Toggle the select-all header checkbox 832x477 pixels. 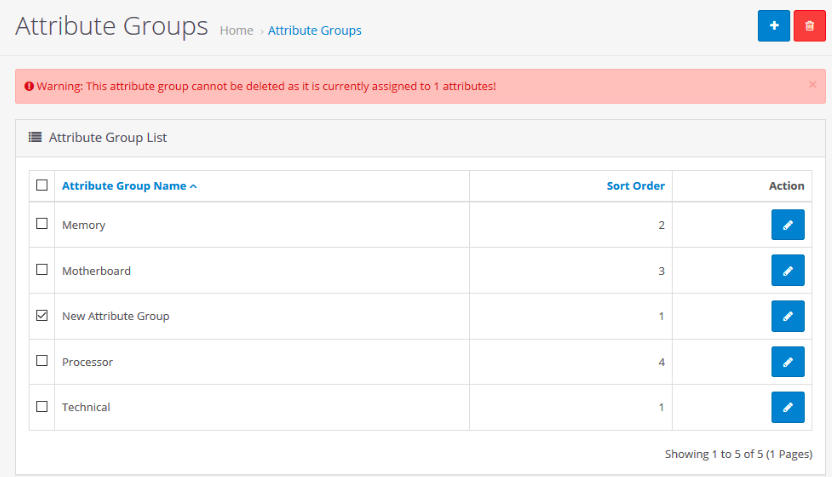click(x=42, y=185)
